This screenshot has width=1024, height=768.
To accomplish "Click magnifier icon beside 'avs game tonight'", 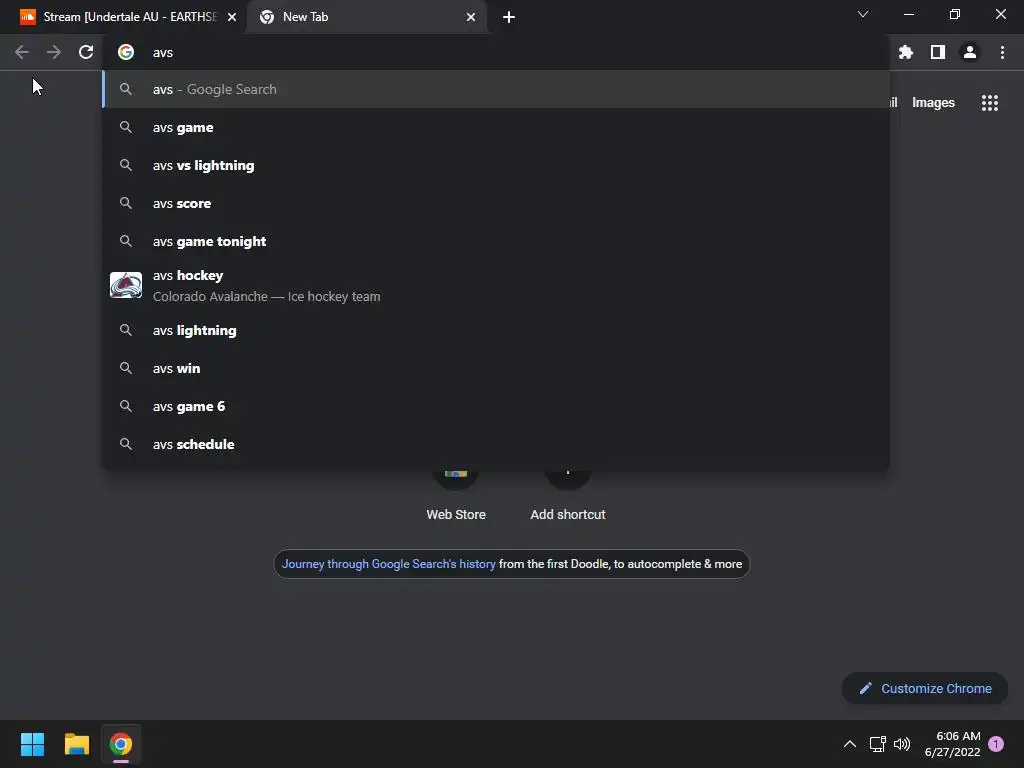I will click(126, 241).
